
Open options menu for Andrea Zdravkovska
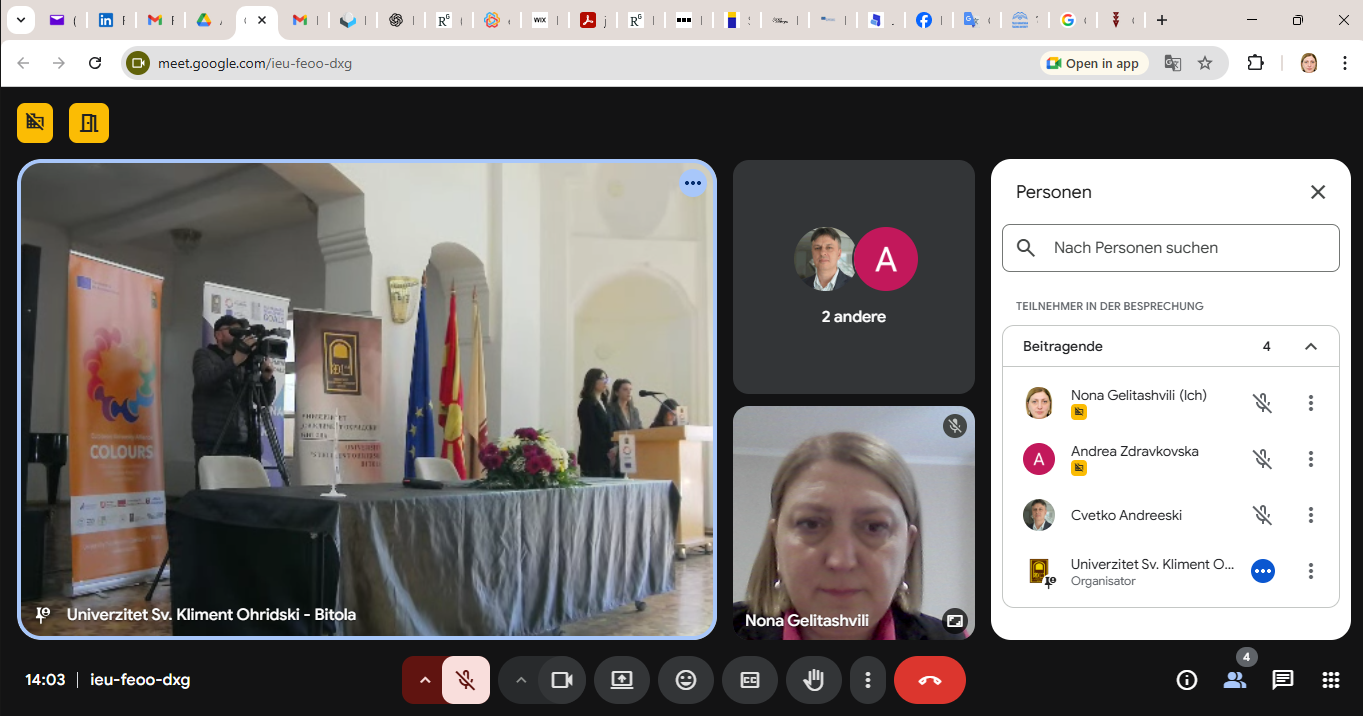pos(1311,459)
